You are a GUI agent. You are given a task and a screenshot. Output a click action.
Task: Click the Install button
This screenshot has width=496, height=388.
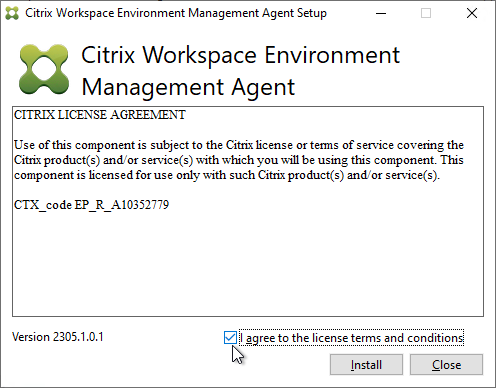click(x=366, y=365)
